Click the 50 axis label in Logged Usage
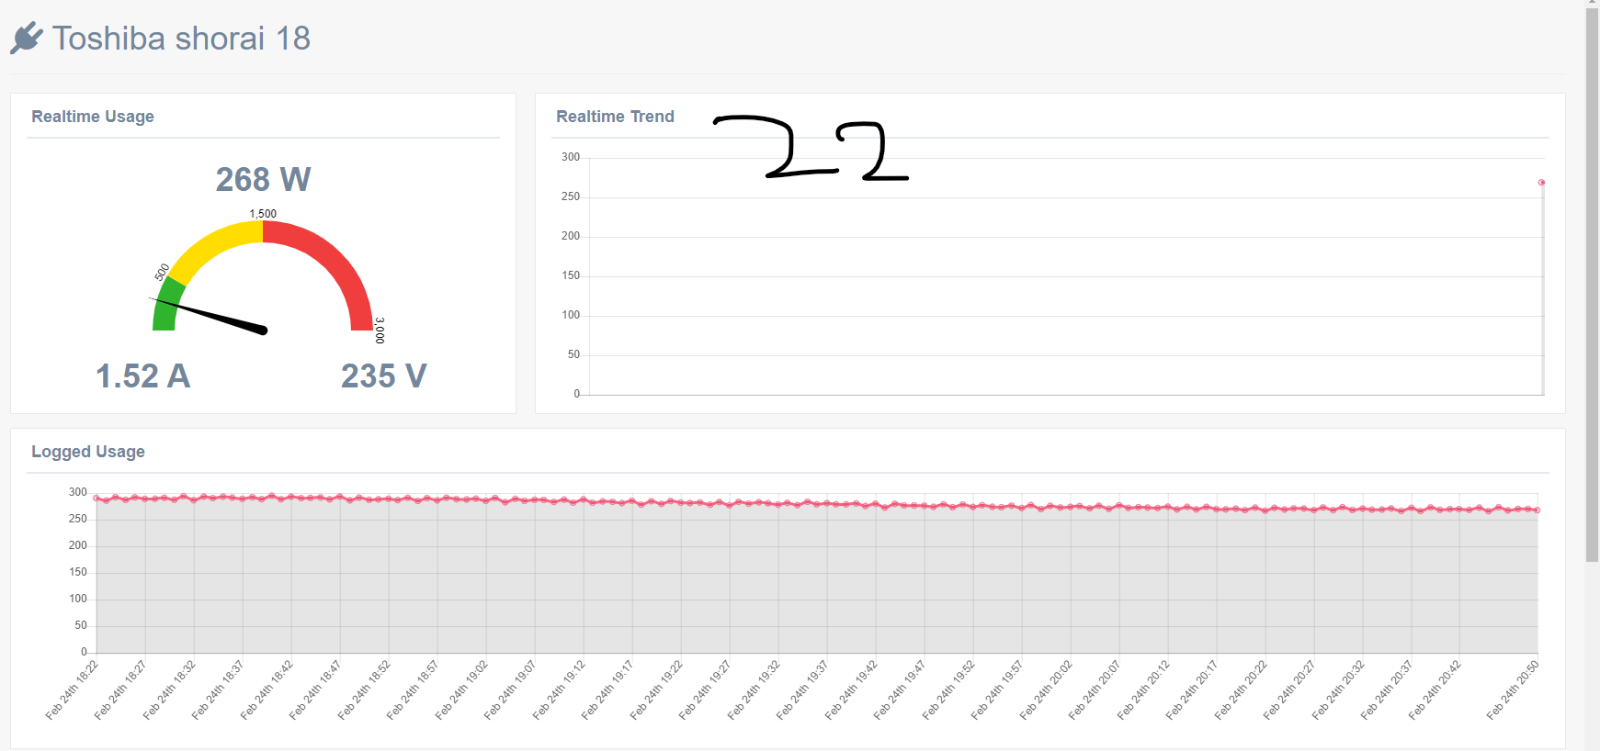This screenshot has height=751, width=1600. (81, 625)
